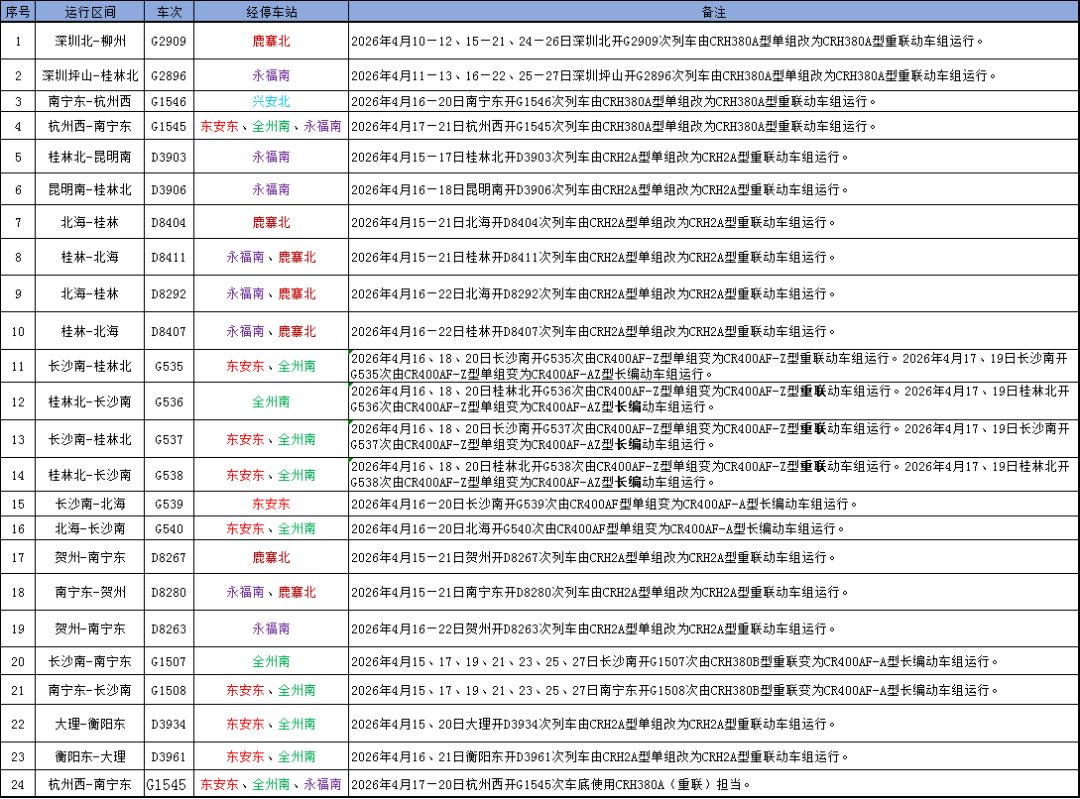The height and width of the screenshot is (799, 1080).
Task: Click the 深圳坪山-桂林北 route cell
Action: tap(90, 75)
